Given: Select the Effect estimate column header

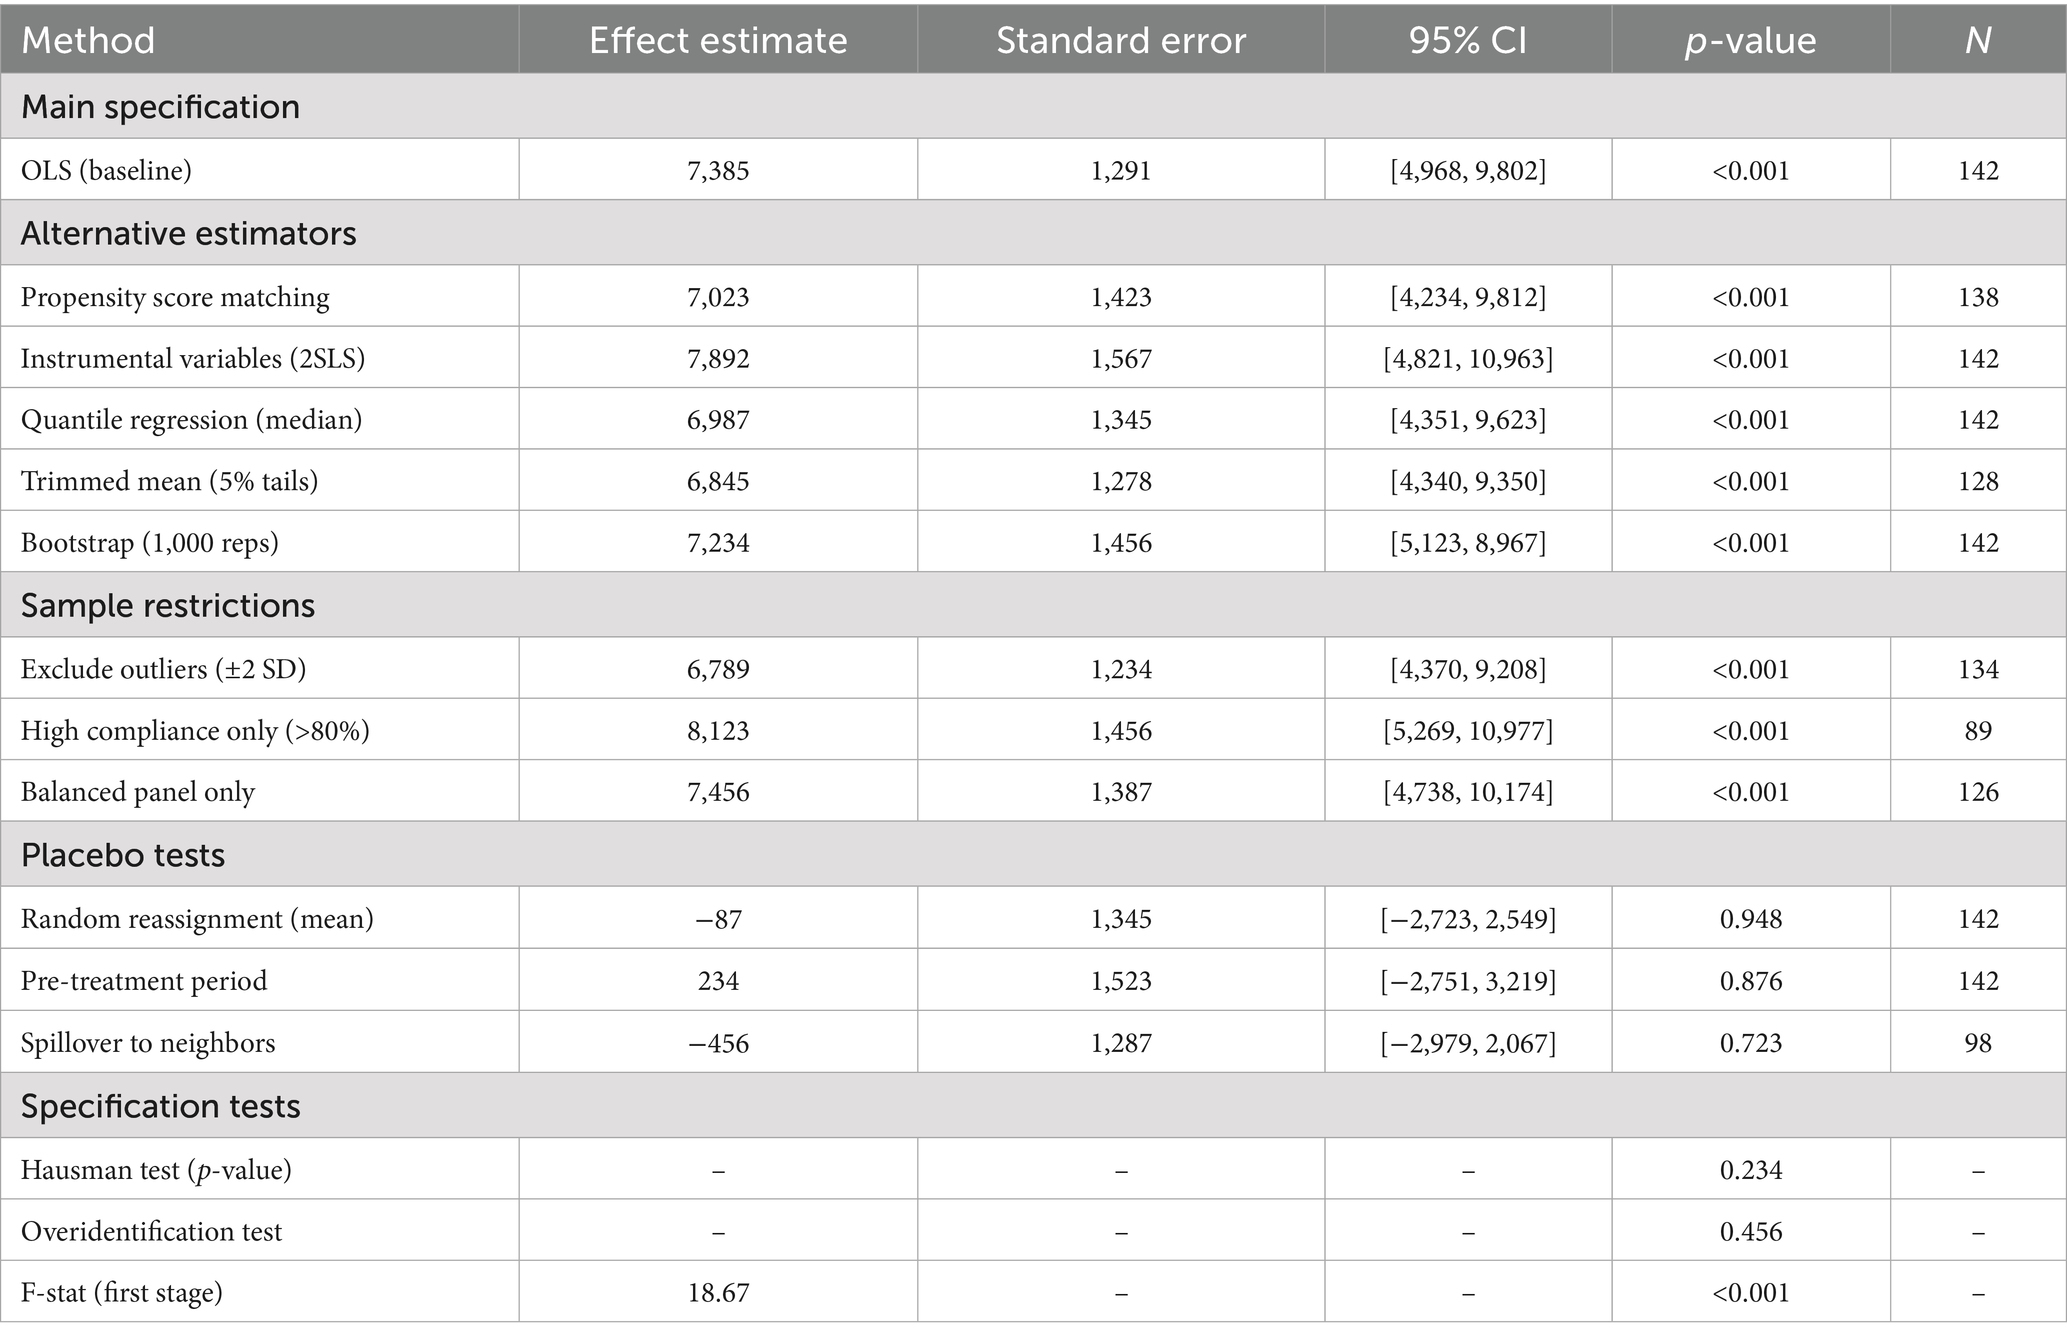Looking at the screenshot, I should click(718, 41).
